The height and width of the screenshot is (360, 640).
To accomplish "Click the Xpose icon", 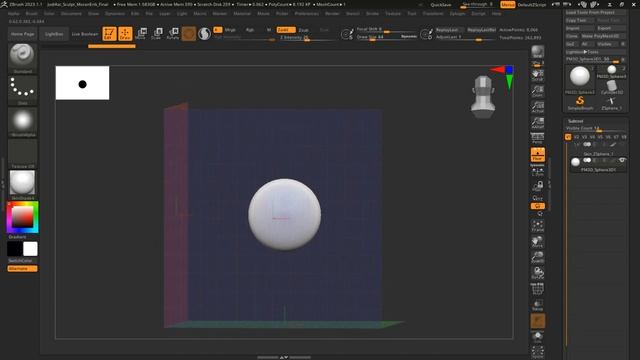I will [x=538, y=352].
